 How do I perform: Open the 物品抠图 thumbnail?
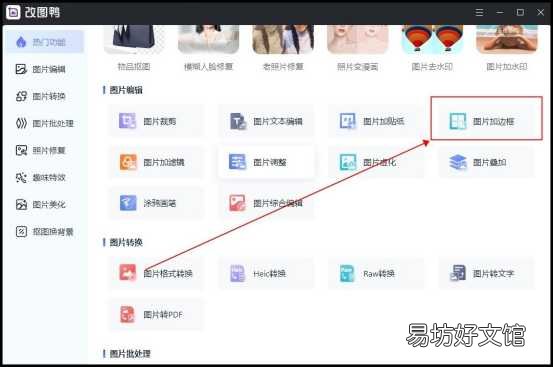[x=134, y=39]
